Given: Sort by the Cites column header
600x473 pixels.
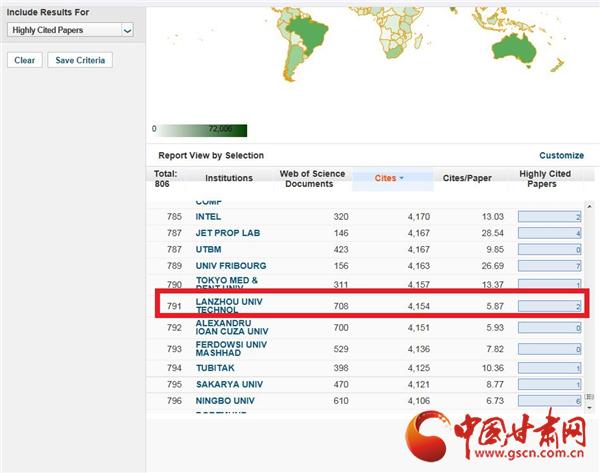Looking at the screenshot, I should click(385, 178).
